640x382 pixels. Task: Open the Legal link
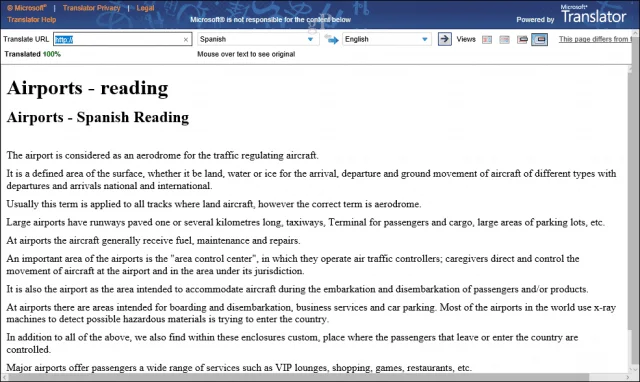[x=145, y=8]
